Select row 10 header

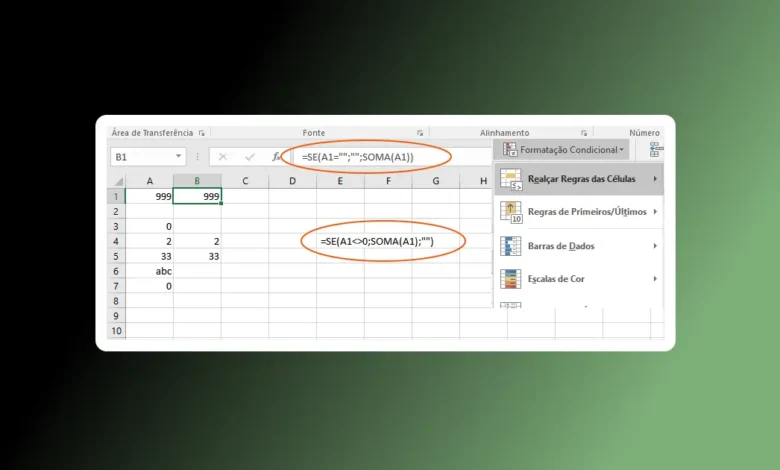pos(116,331)
